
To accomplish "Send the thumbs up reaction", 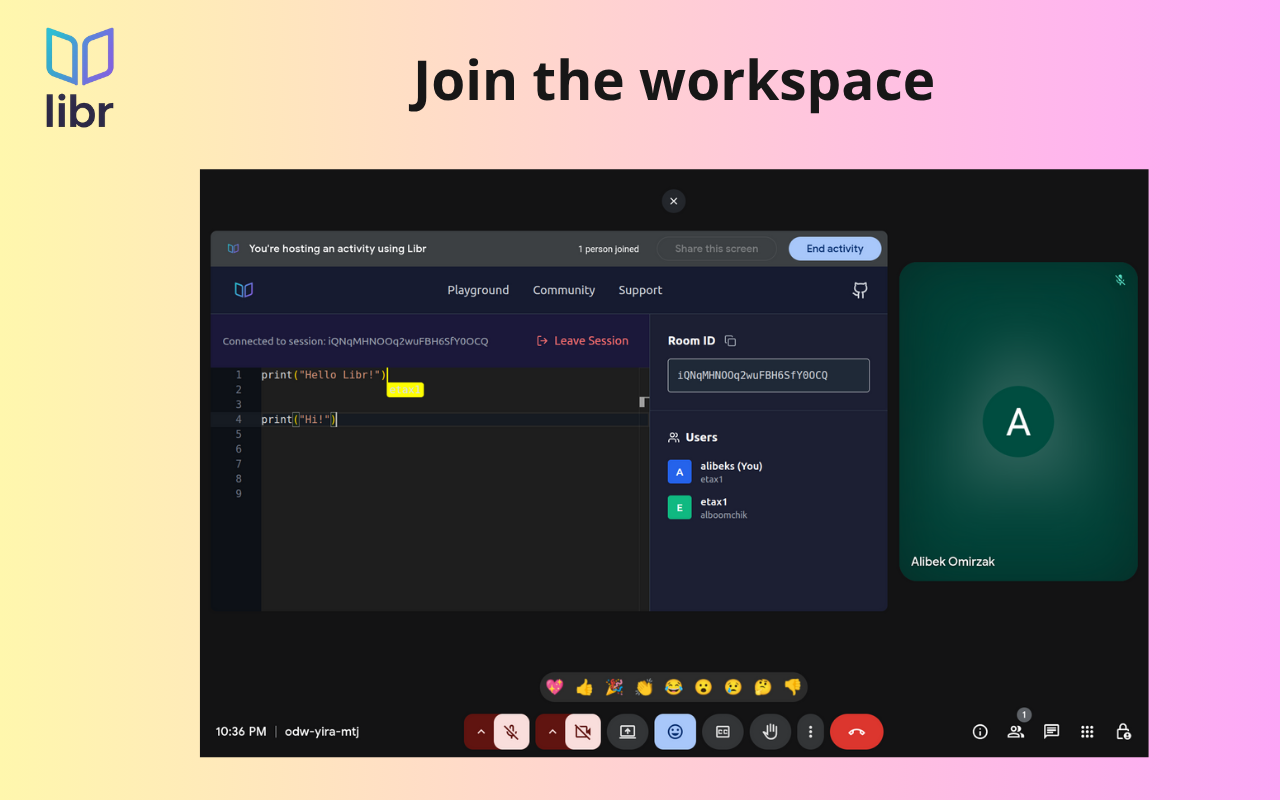I will pyautogui.click(x=585, y=687).
